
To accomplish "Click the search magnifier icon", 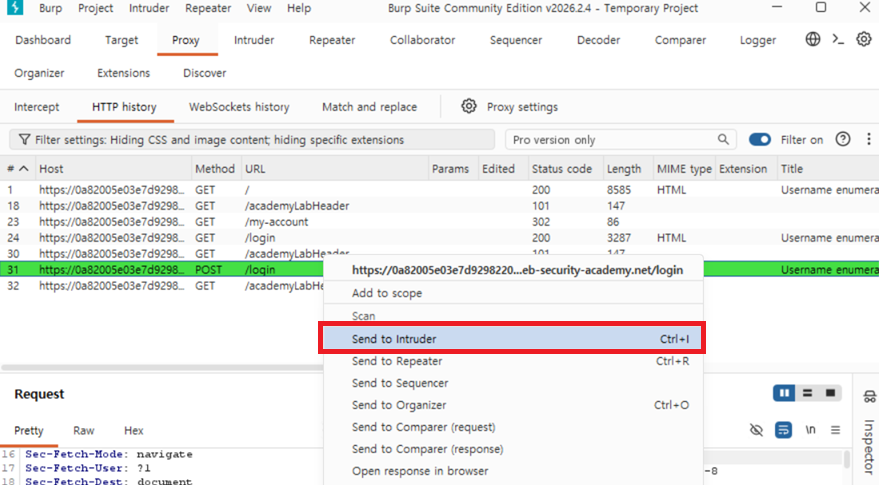I will [723, 140].
